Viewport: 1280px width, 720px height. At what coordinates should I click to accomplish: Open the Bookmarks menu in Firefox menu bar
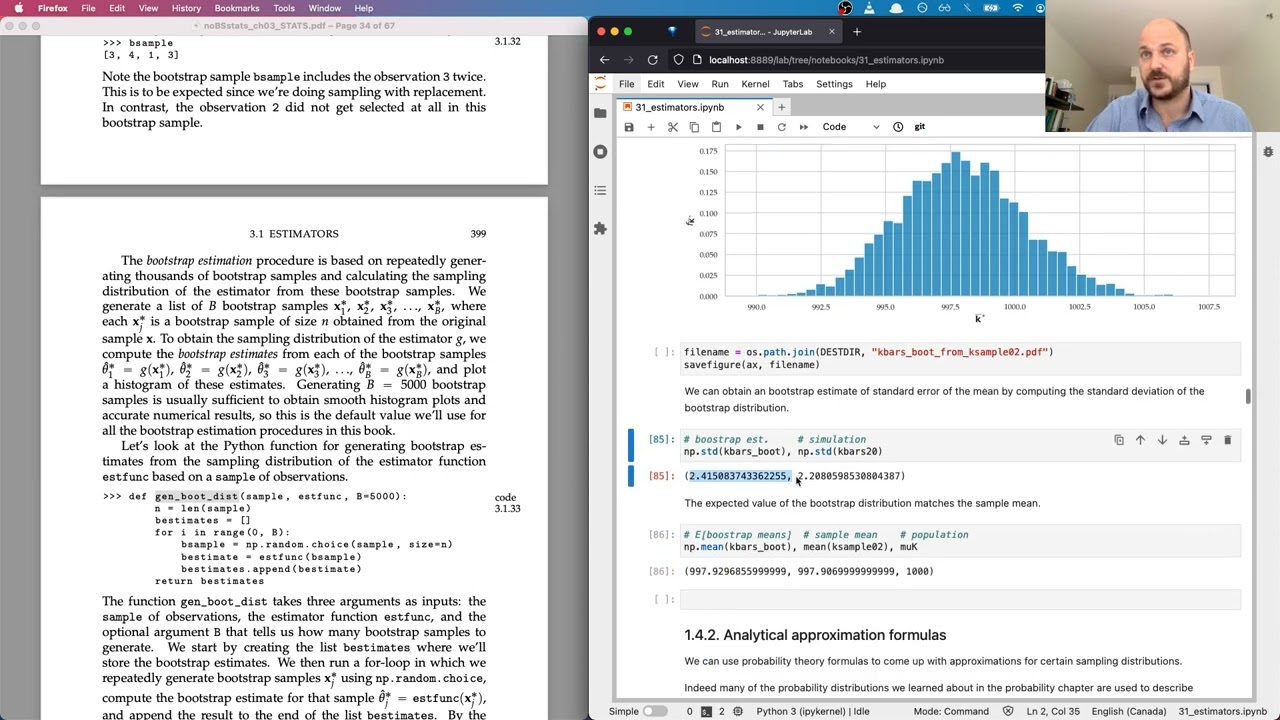[237, 8]
